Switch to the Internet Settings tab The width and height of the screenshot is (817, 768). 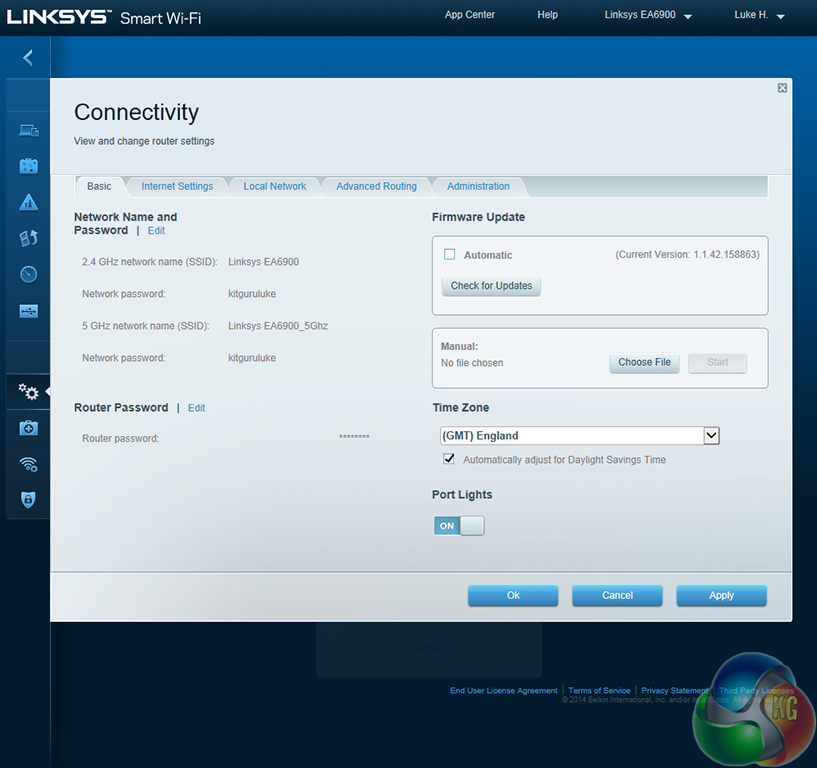(x=177, y=187)
